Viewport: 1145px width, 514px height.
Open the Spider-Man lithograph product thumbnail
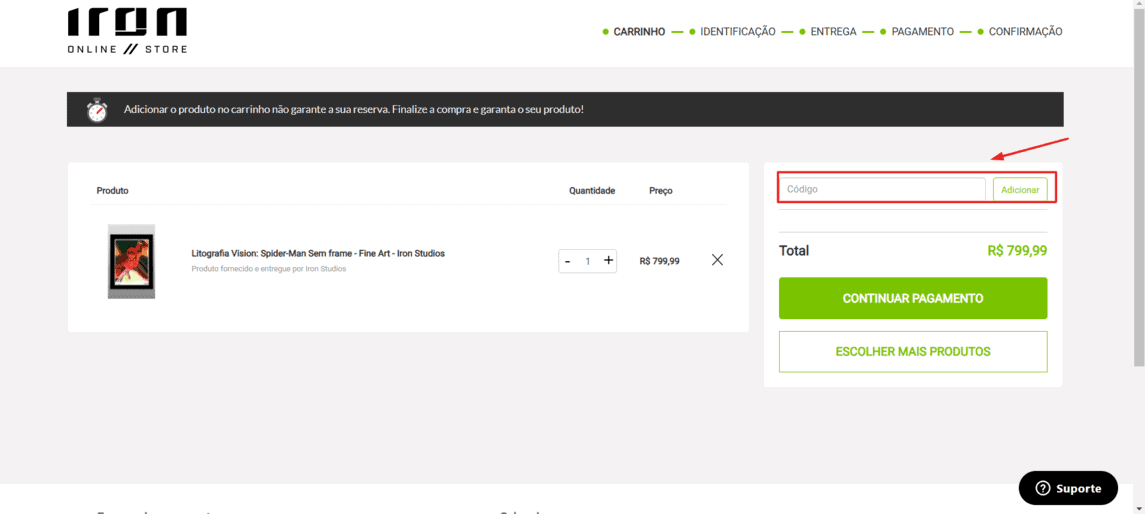131,261
